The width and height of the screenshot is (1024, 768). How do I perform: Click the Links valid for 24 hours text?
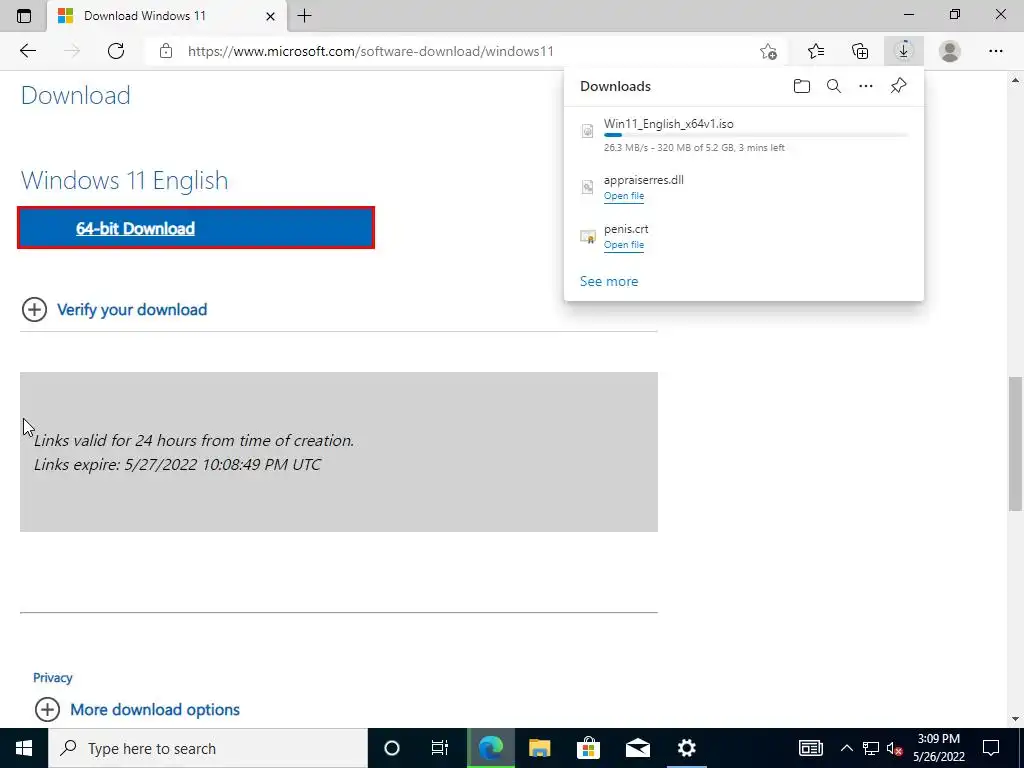194,440
